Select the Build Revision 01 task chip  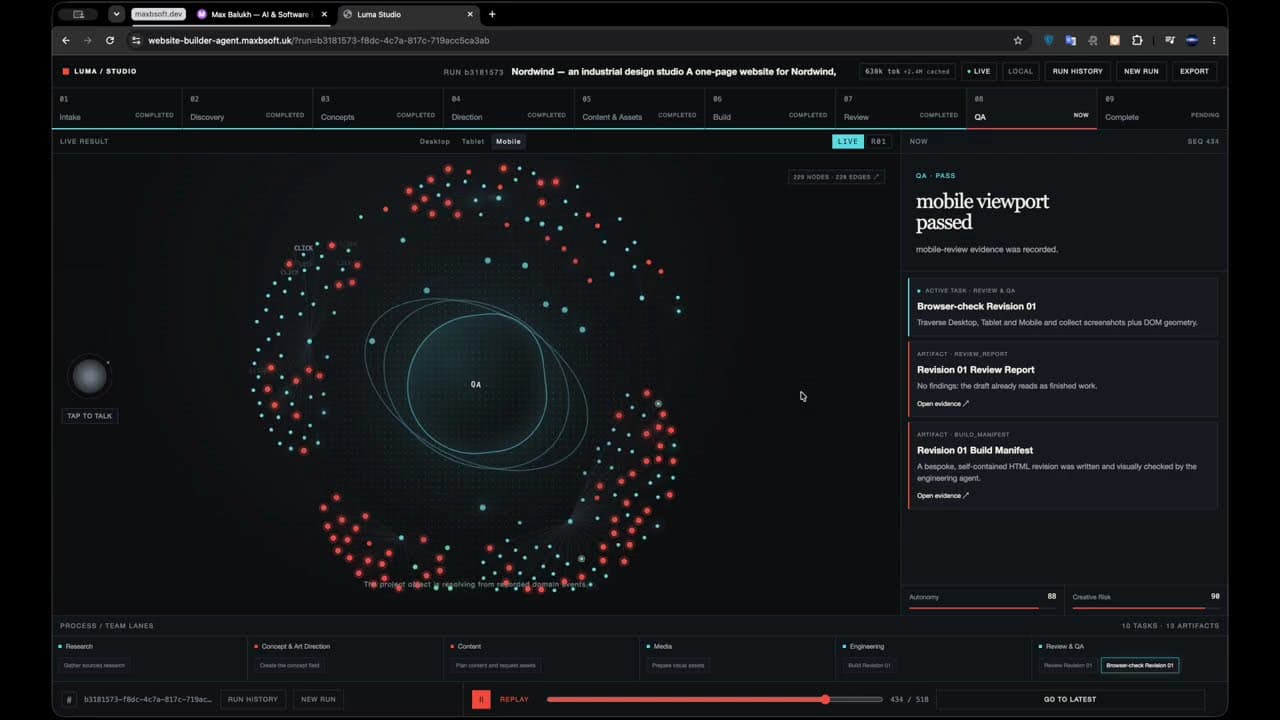coord(869,665)
